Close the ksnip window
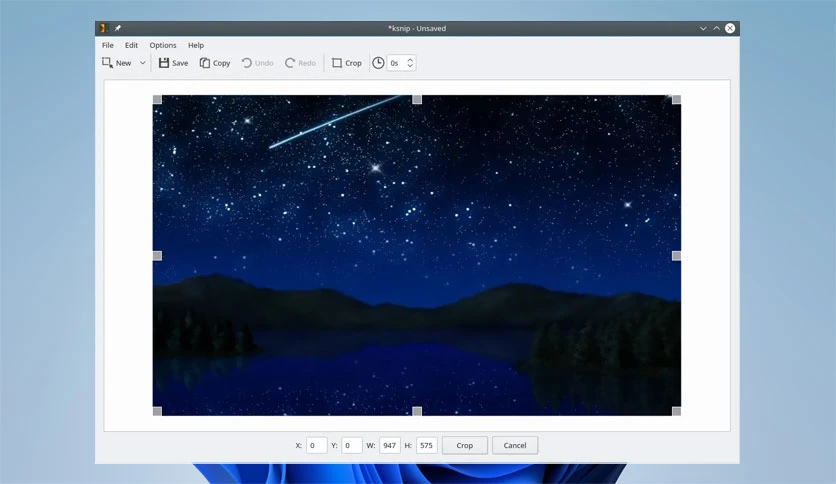The image size is (836, 484). pos(730,28)
